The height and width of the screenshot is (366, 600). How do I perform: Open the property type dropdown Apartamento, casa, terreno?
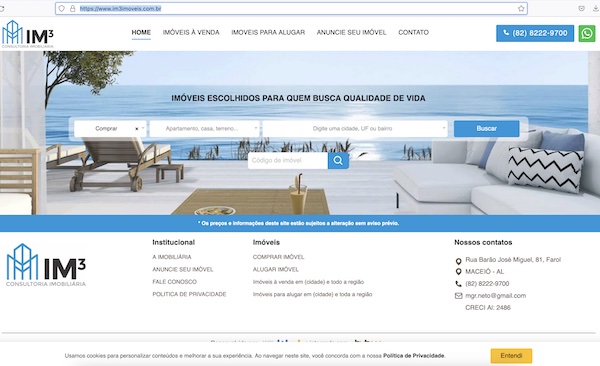pyautogui.click(x=205, y=129)
